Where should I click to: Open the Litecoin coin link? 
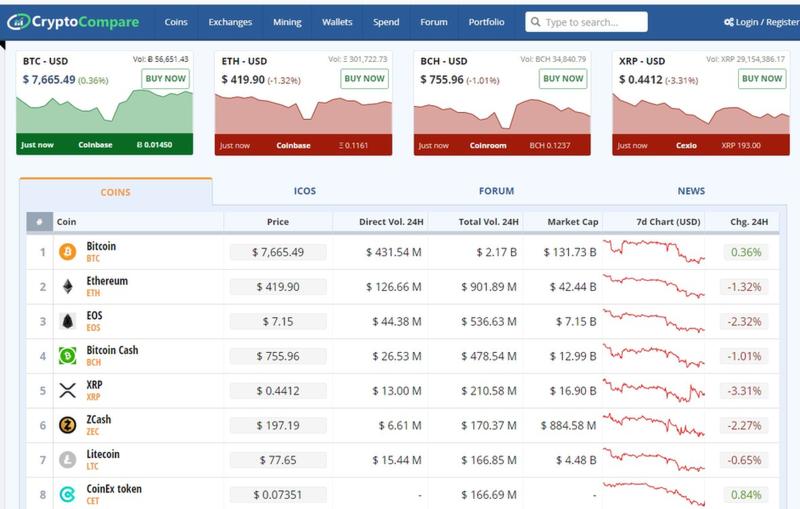pos(103,454)
